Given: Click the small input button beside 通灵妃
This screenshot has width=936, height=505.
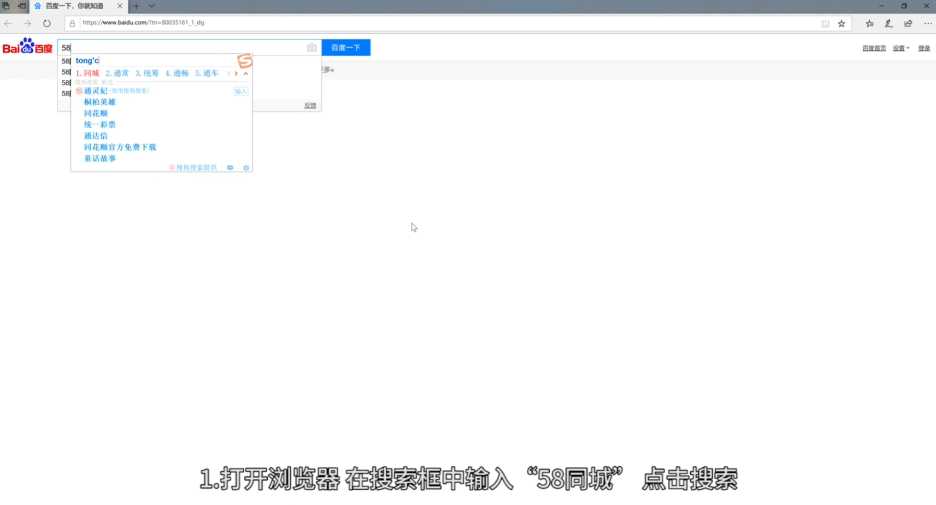Looking at the screenshot, I should [x=241, y=91].
